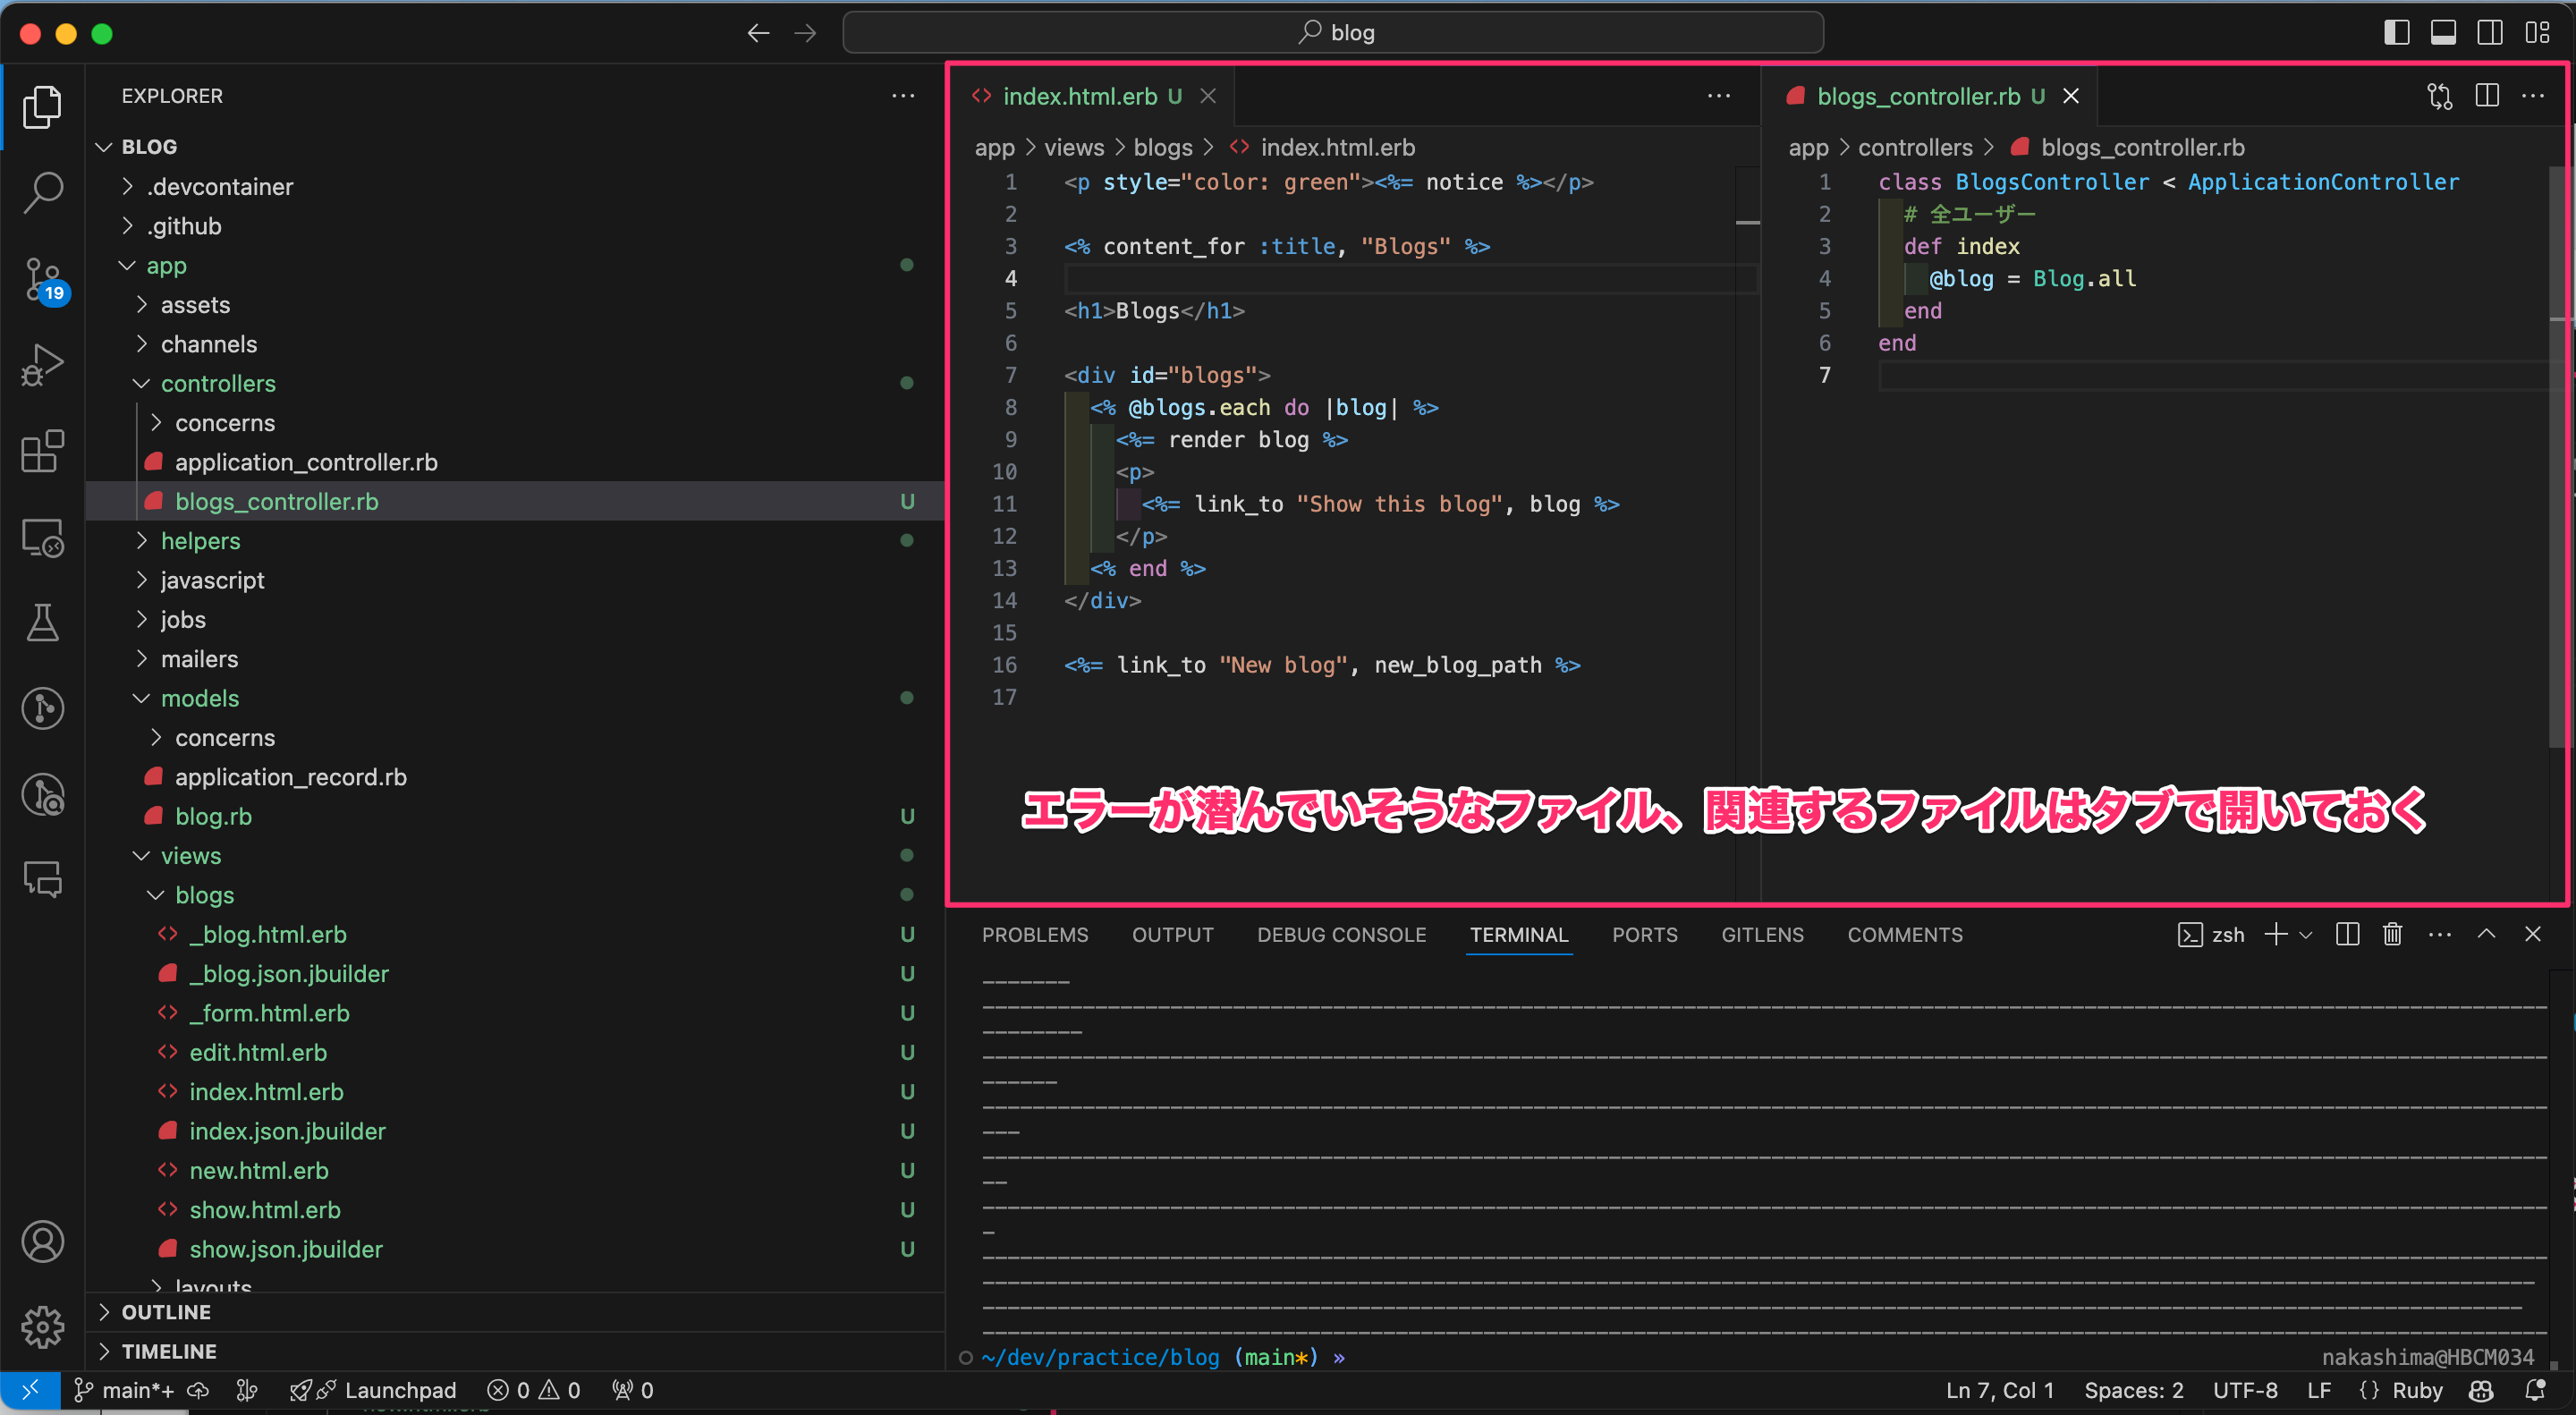Open the Search view in activity bar

coord(42,191)
